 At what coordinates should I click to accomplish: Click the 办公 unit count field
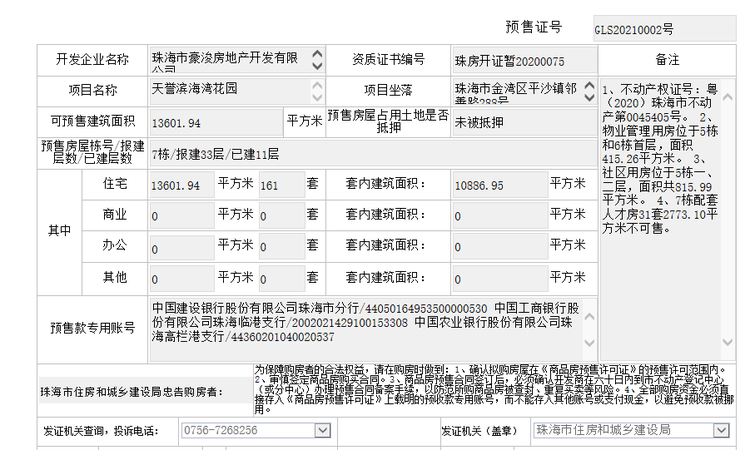282,247
